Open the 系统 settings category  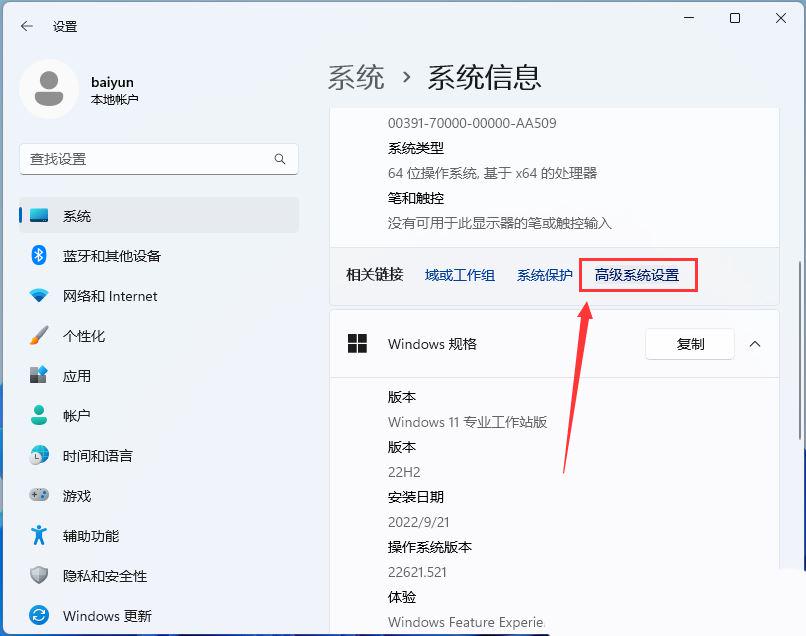coord(159,215)
